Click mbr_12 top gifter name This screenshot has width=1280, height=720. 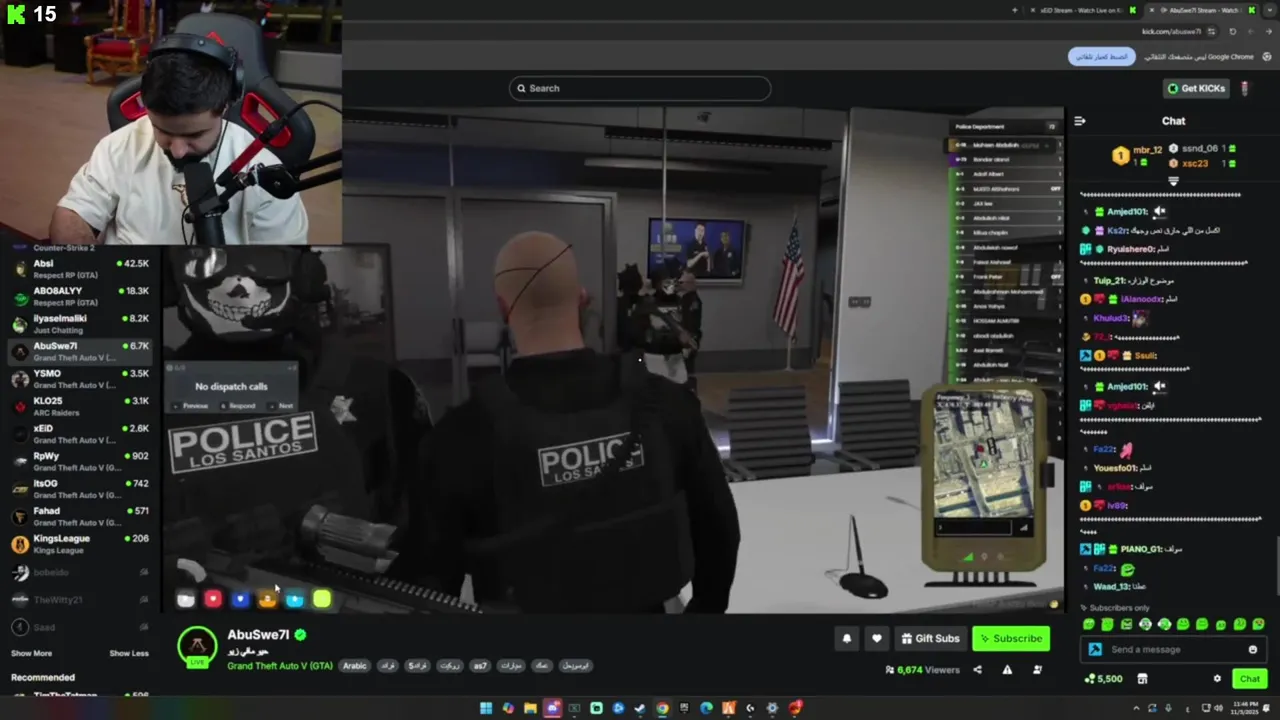click(1147, 151)
